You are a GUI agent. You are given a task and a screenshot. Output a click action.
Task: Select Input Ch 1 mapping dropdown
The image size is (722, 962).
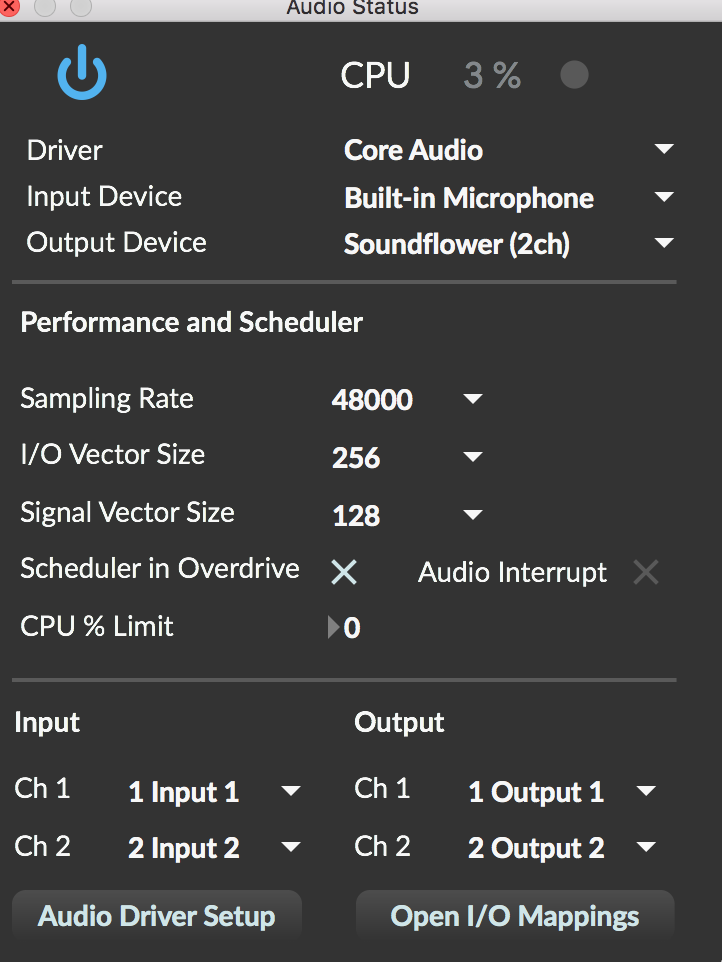point(214,791)
